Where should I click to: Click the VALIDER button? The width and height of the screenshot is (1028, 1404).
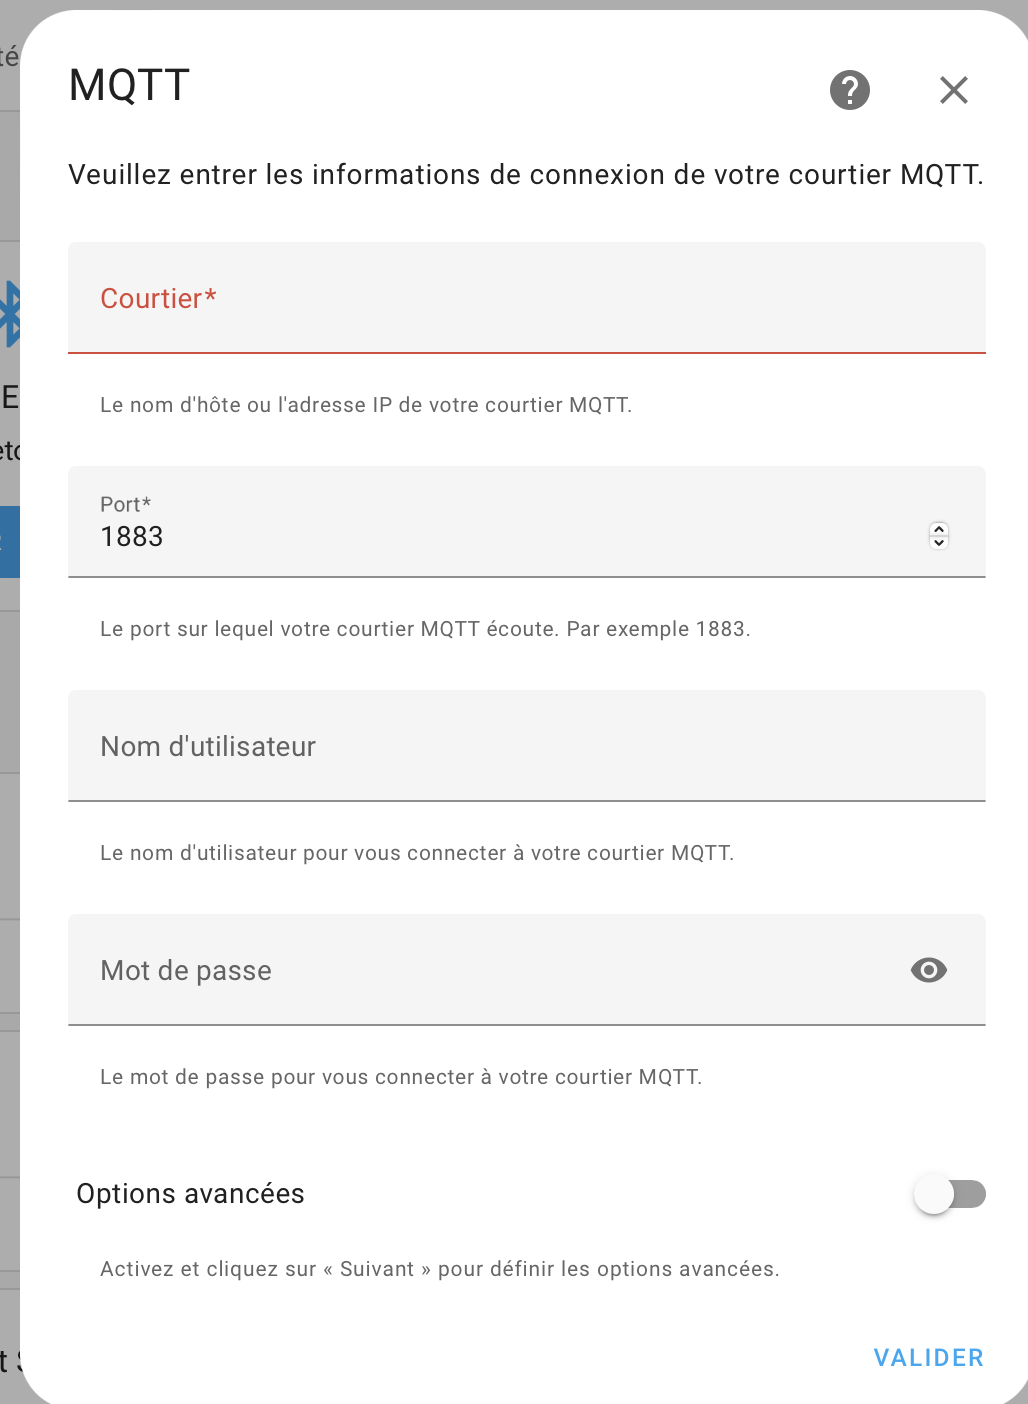tap(929, 1358)
